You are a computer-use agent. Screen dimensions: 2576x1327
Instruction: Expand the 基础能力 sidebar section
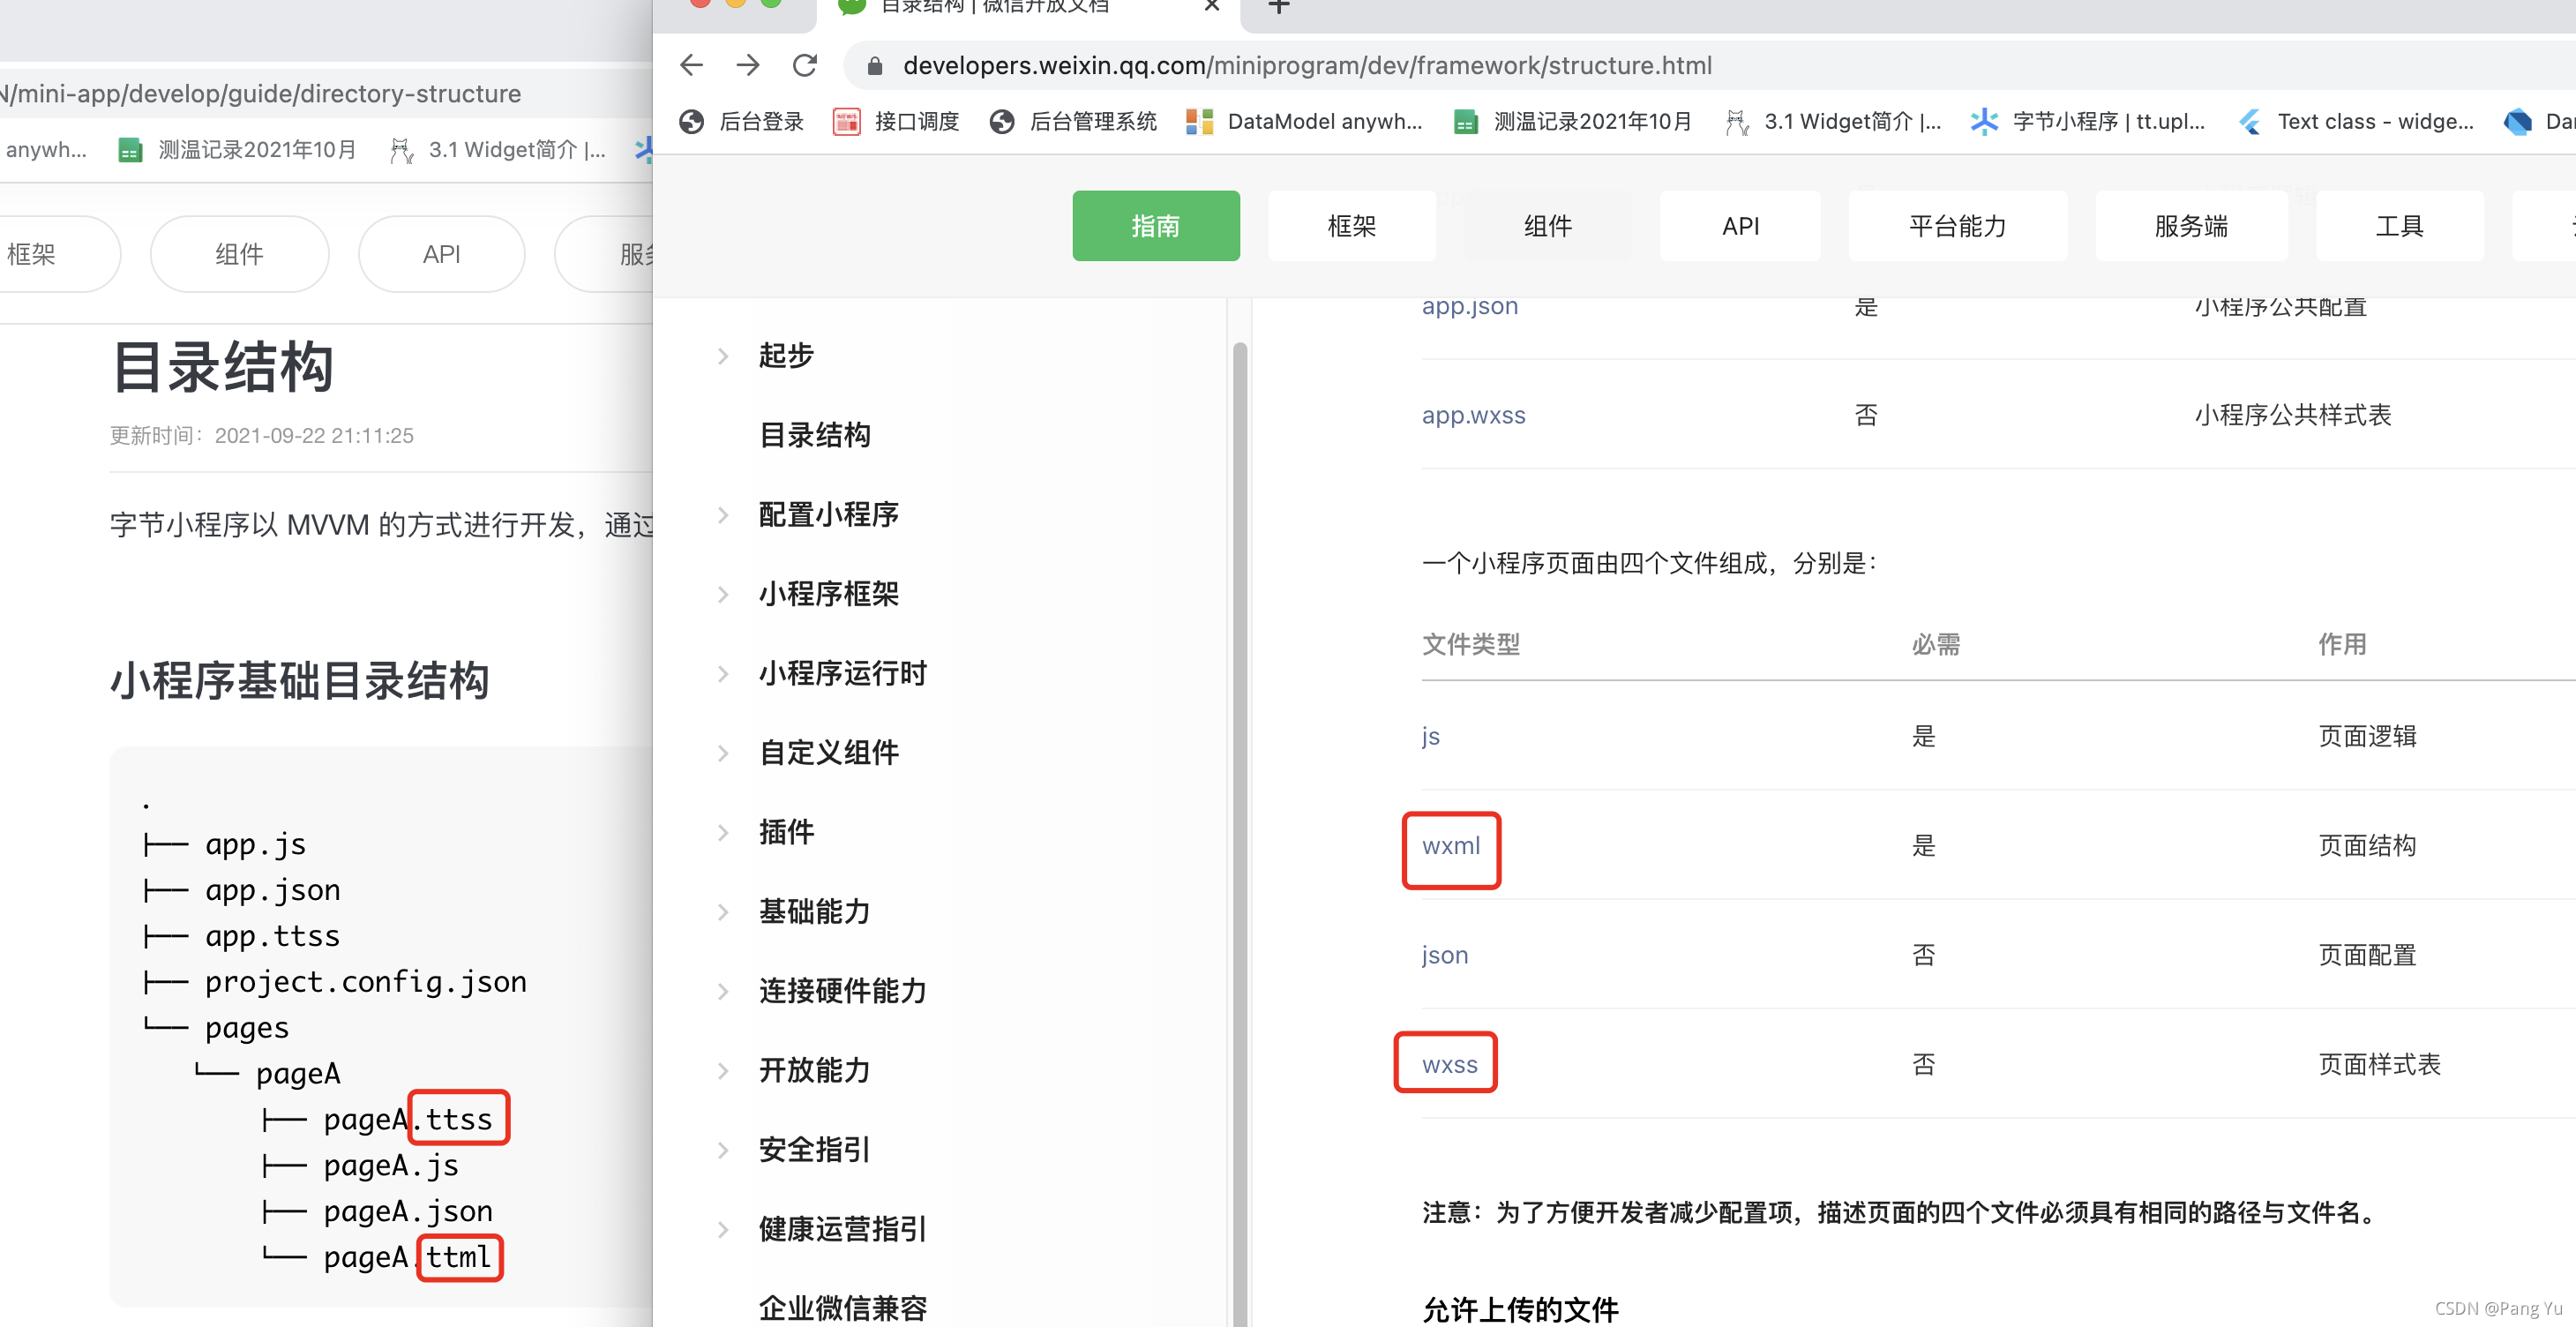722,912
